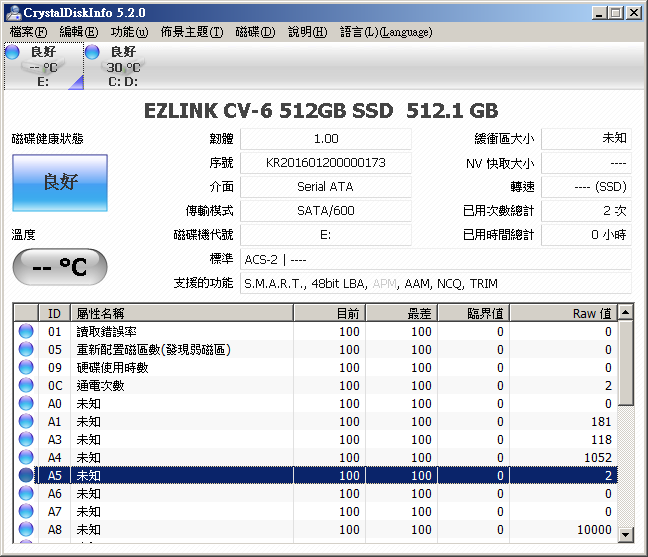Image resolution: width=648 pixels, height=557 pixels.
Task: Select the 通電次數 attribute row
Action: (316, 385)
